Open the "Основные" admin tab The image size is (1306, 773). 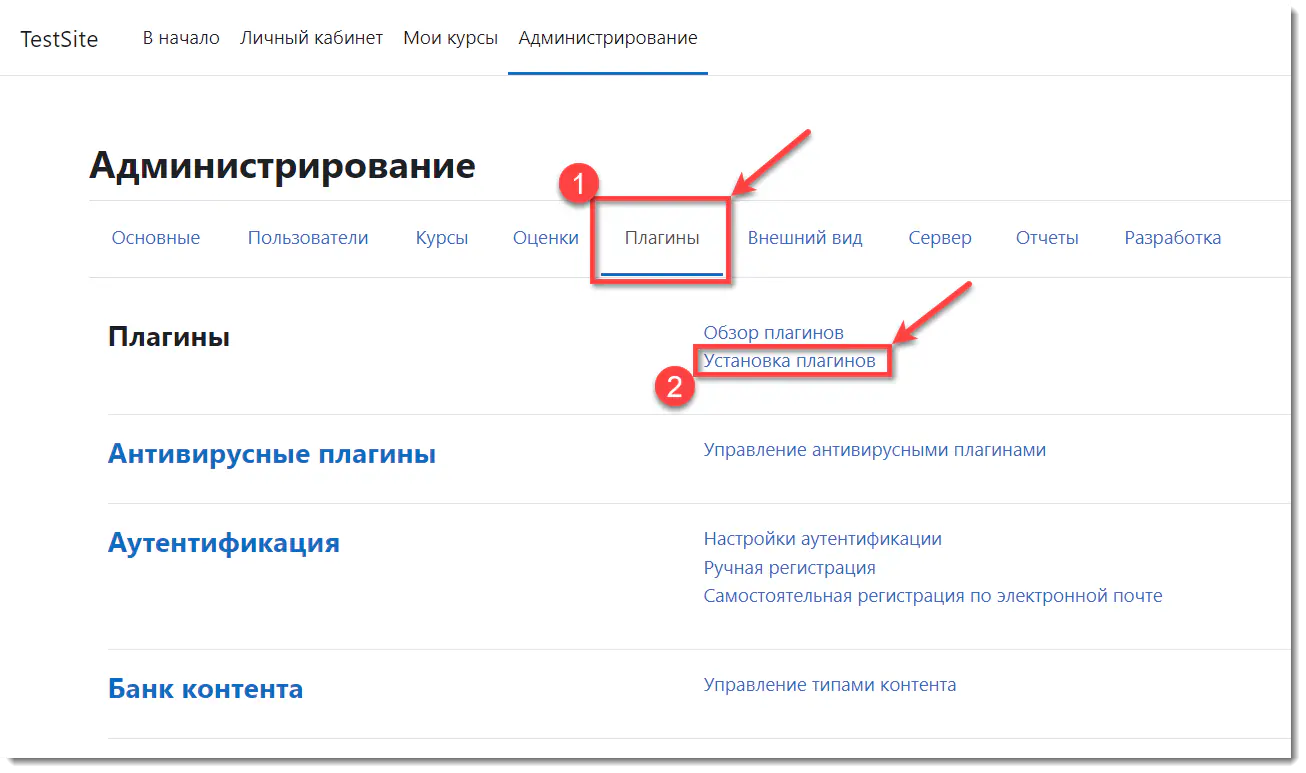tap(156, 238)
